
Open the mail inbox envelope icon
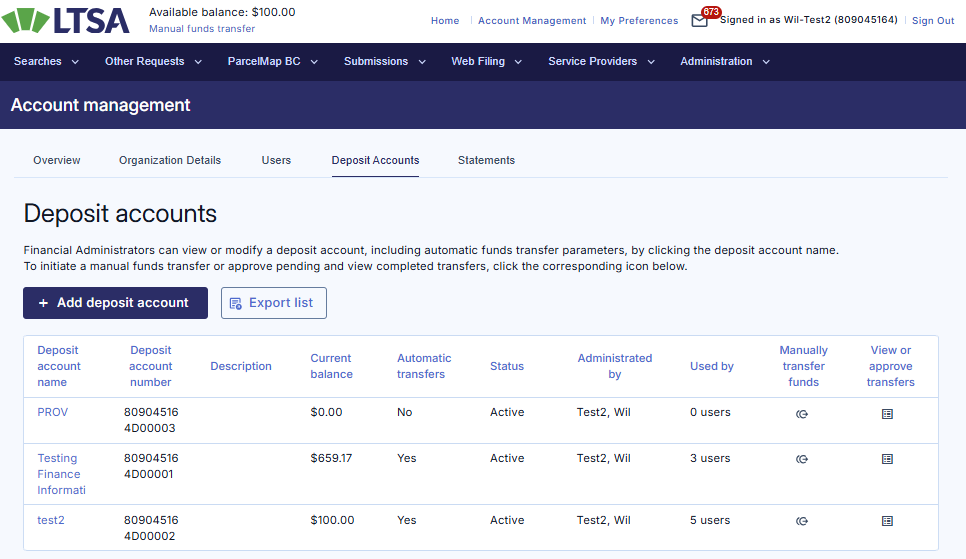tap(699, 21)
